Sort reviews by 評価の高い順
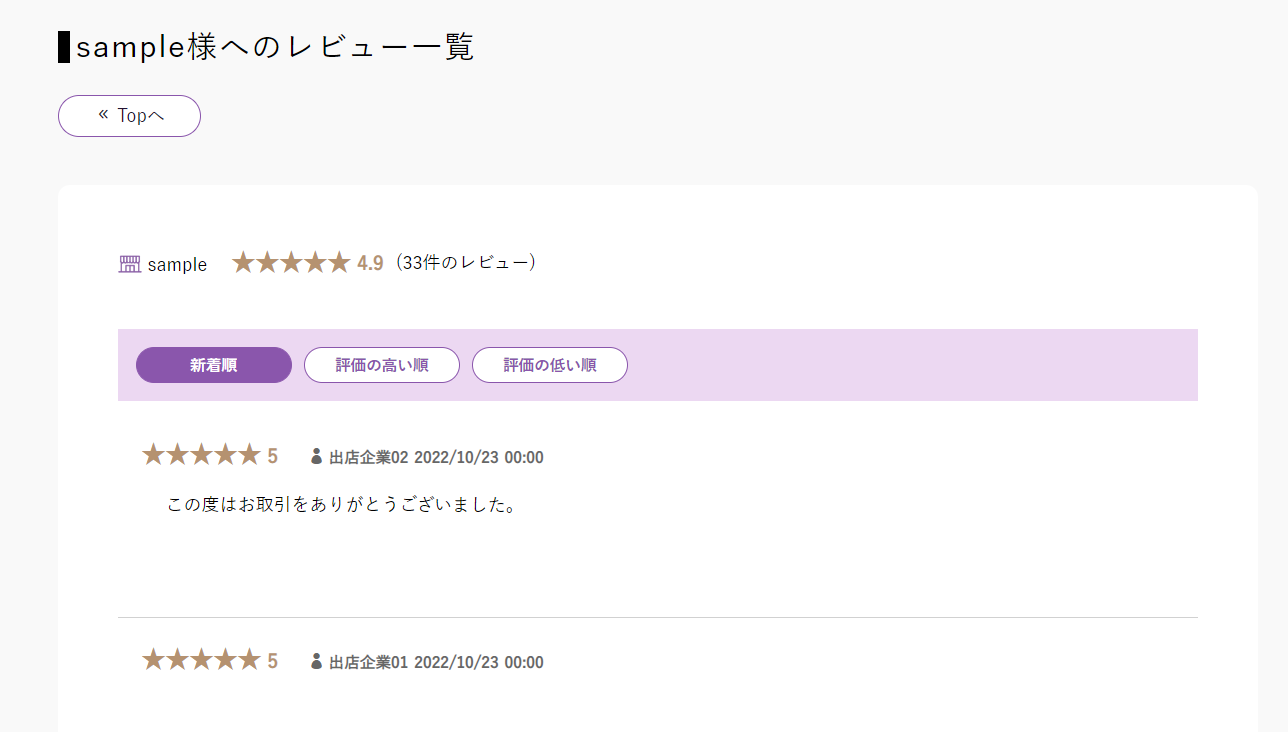The height and width of the screenshot is (732, 1288). 382,365
